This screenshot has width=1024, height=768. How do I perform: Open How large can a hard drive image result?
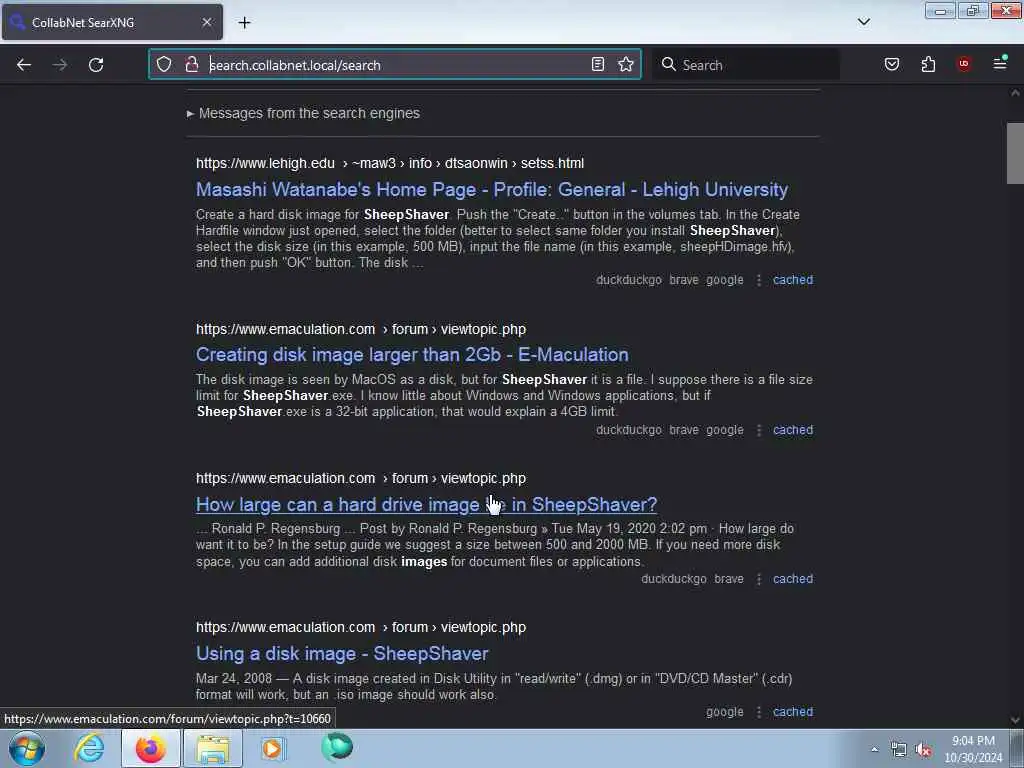click(426, 504)
